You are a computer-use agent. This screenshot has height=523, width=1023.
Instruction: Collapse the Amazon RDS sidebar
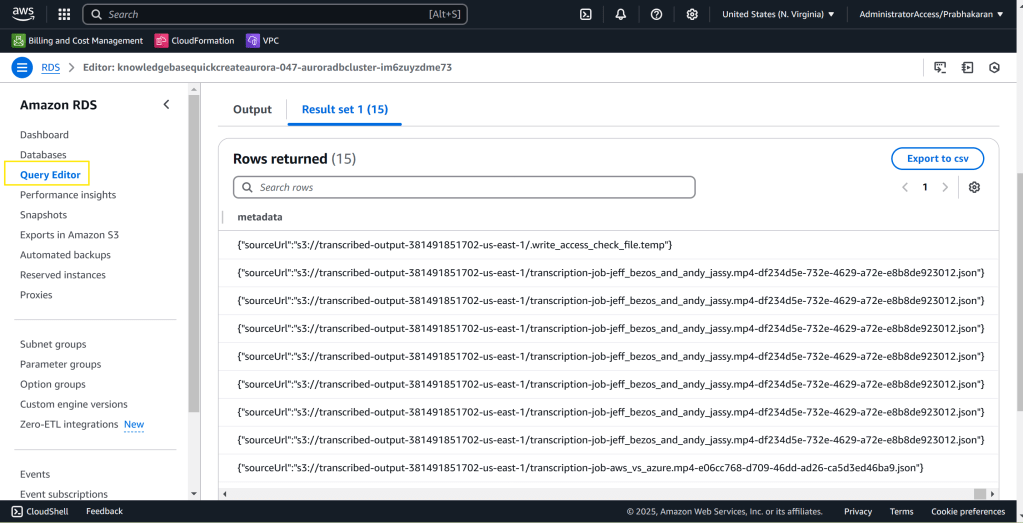point(166,105)
